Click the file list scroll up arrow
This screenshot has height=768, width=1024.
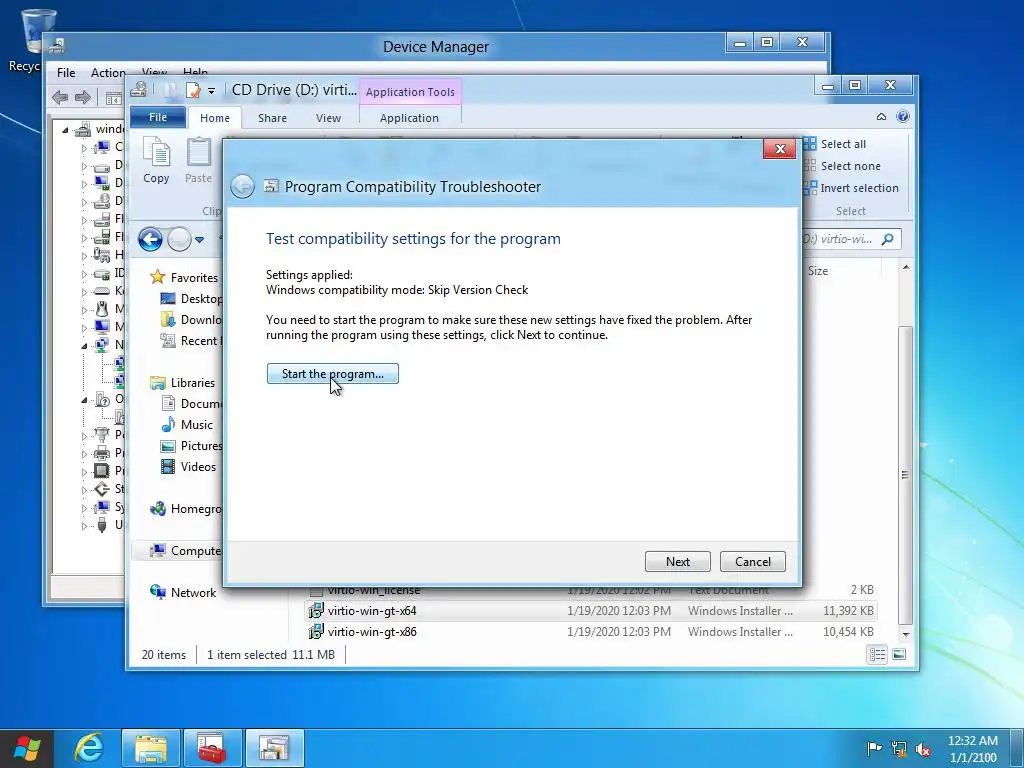(x=905, y=267)
